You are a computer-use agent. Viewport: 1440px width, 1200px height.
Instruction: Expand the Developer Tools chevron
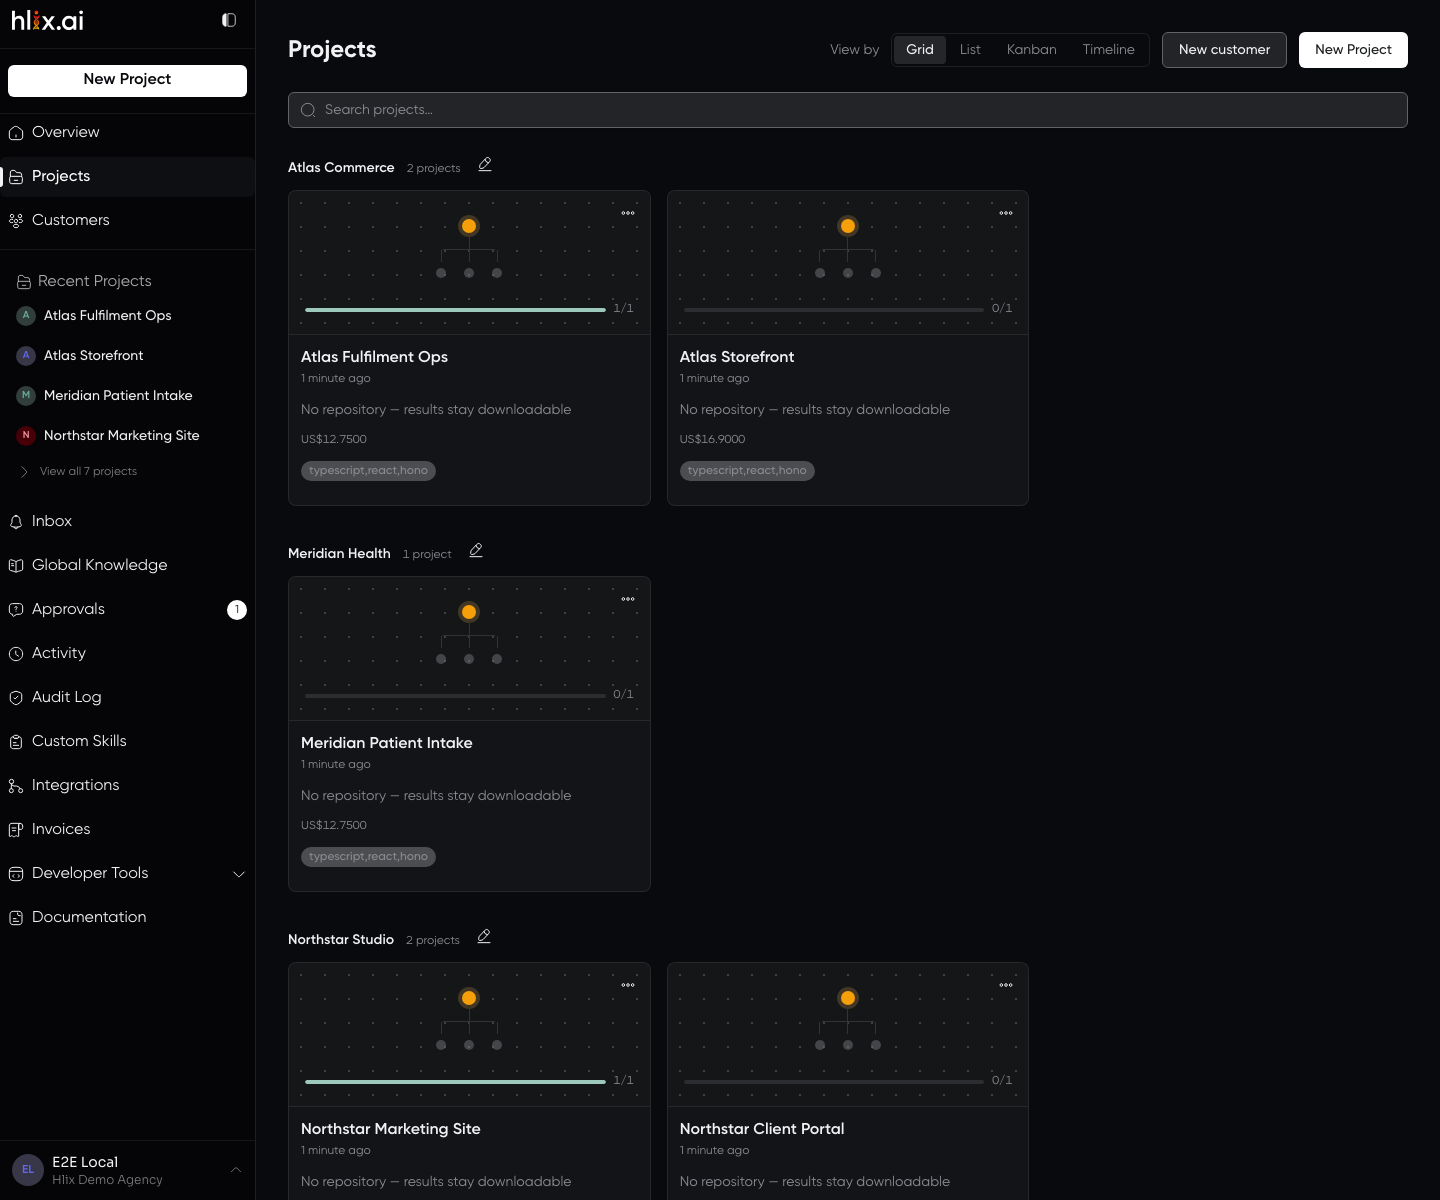click(x=239, y=874)
